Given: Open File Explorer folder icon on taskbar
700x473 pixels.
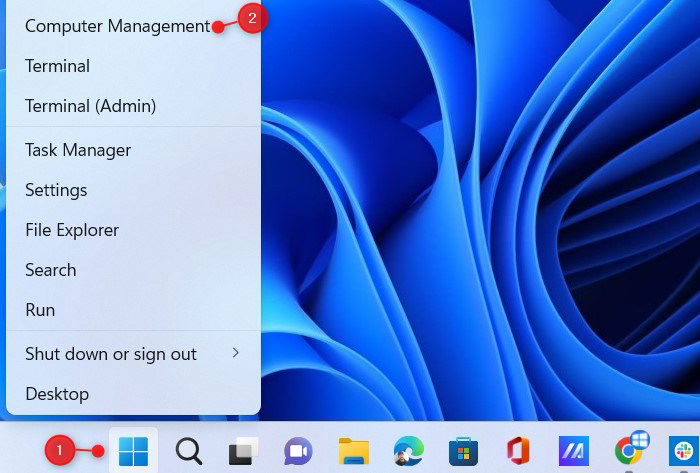Looking at the screenshot, I should click(x=354, y=451).
